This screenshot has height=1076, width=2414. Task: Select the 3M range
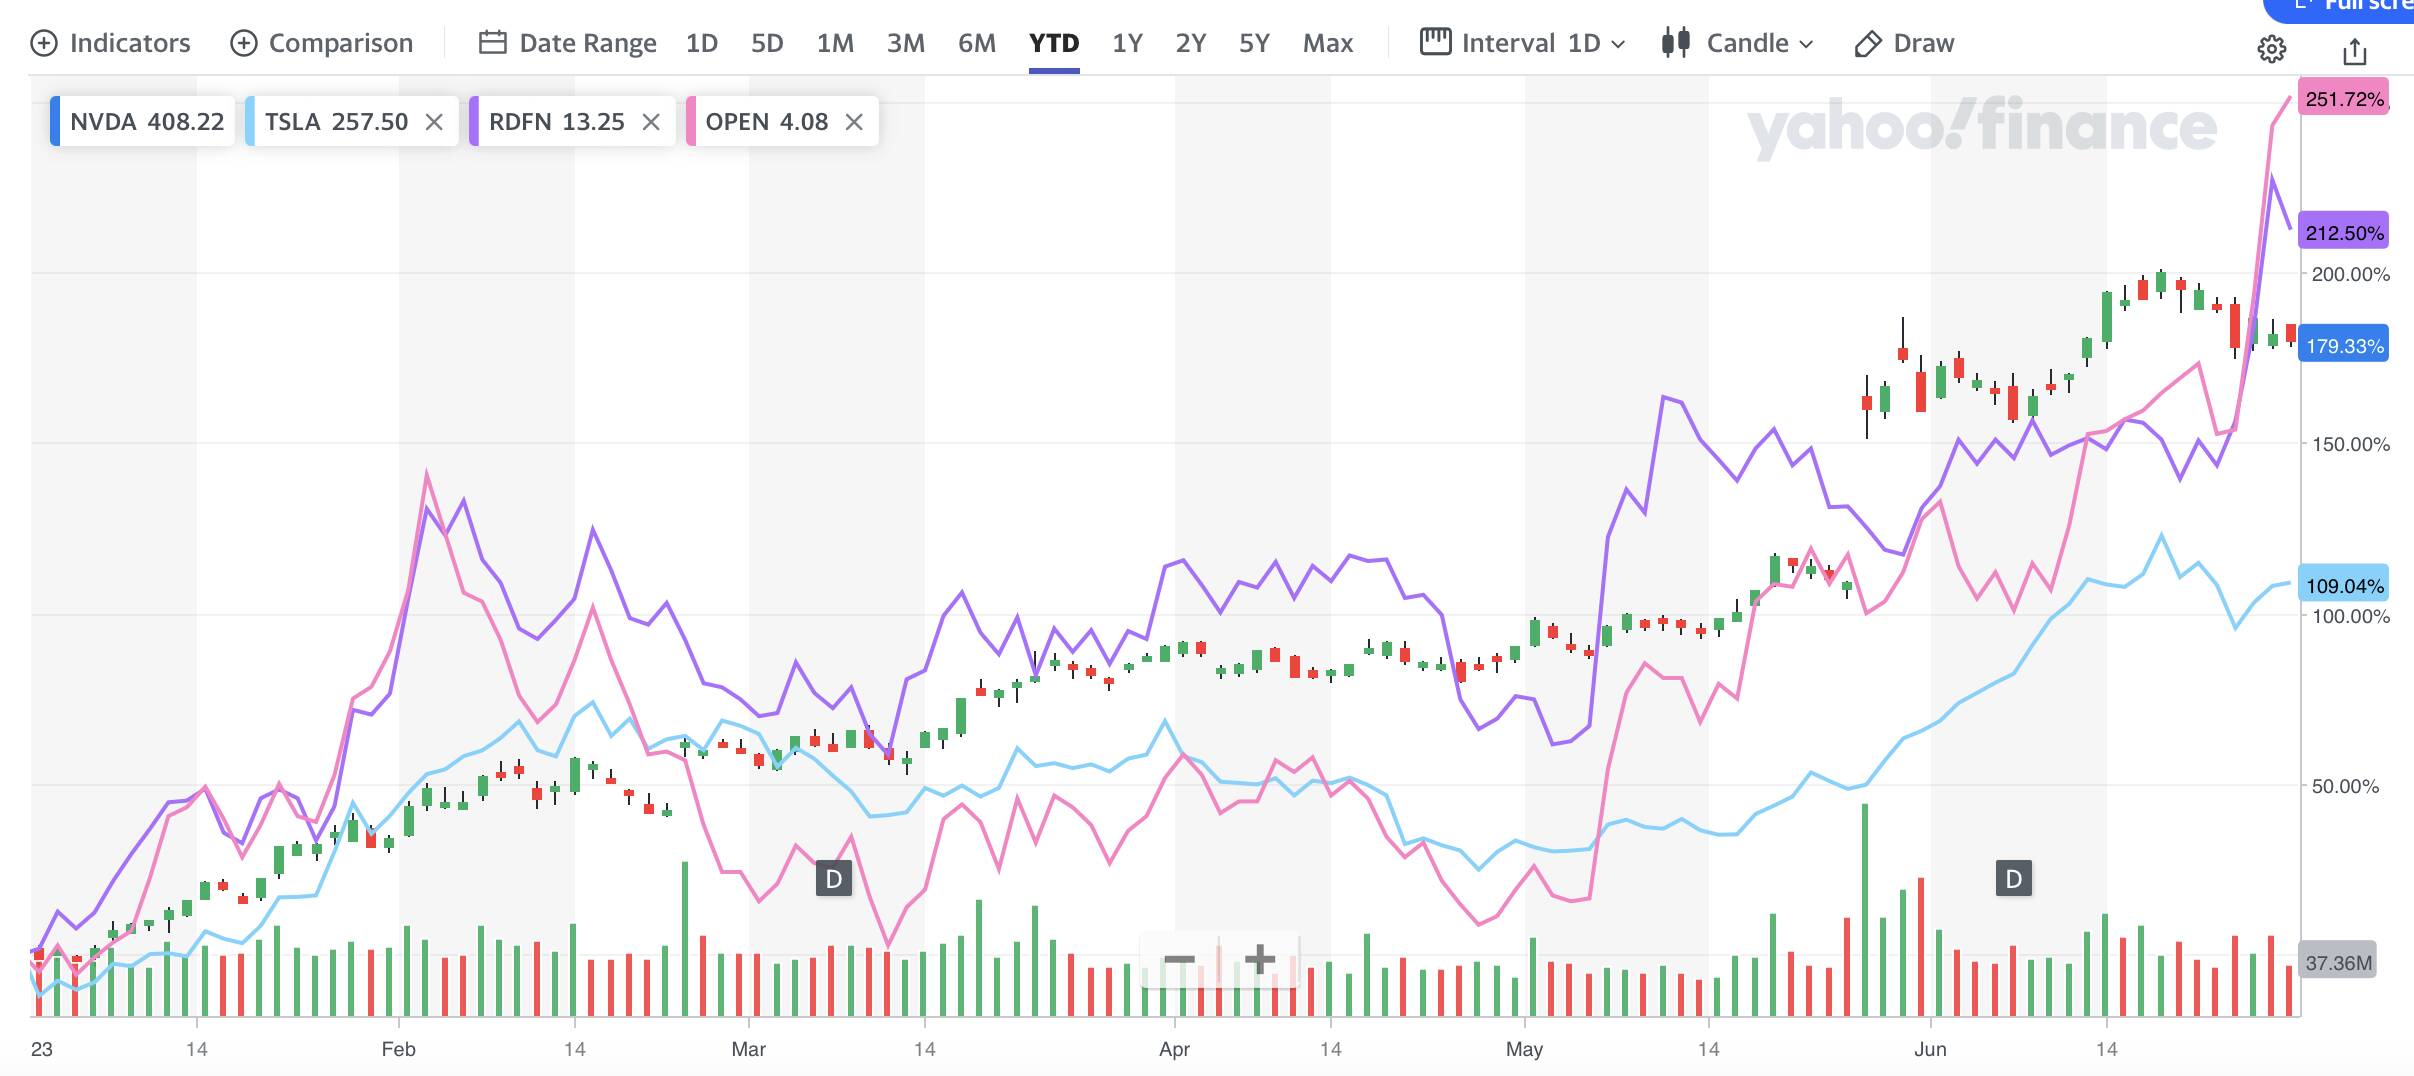coord(906,43)
